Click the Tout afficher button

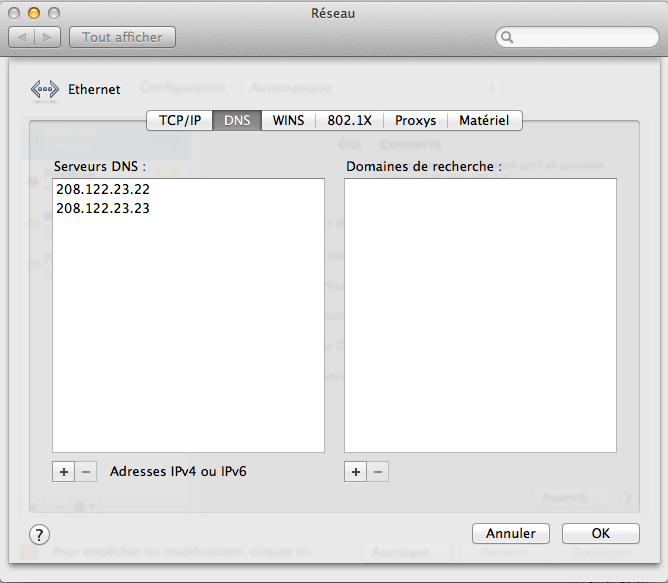tap(122, 38)
